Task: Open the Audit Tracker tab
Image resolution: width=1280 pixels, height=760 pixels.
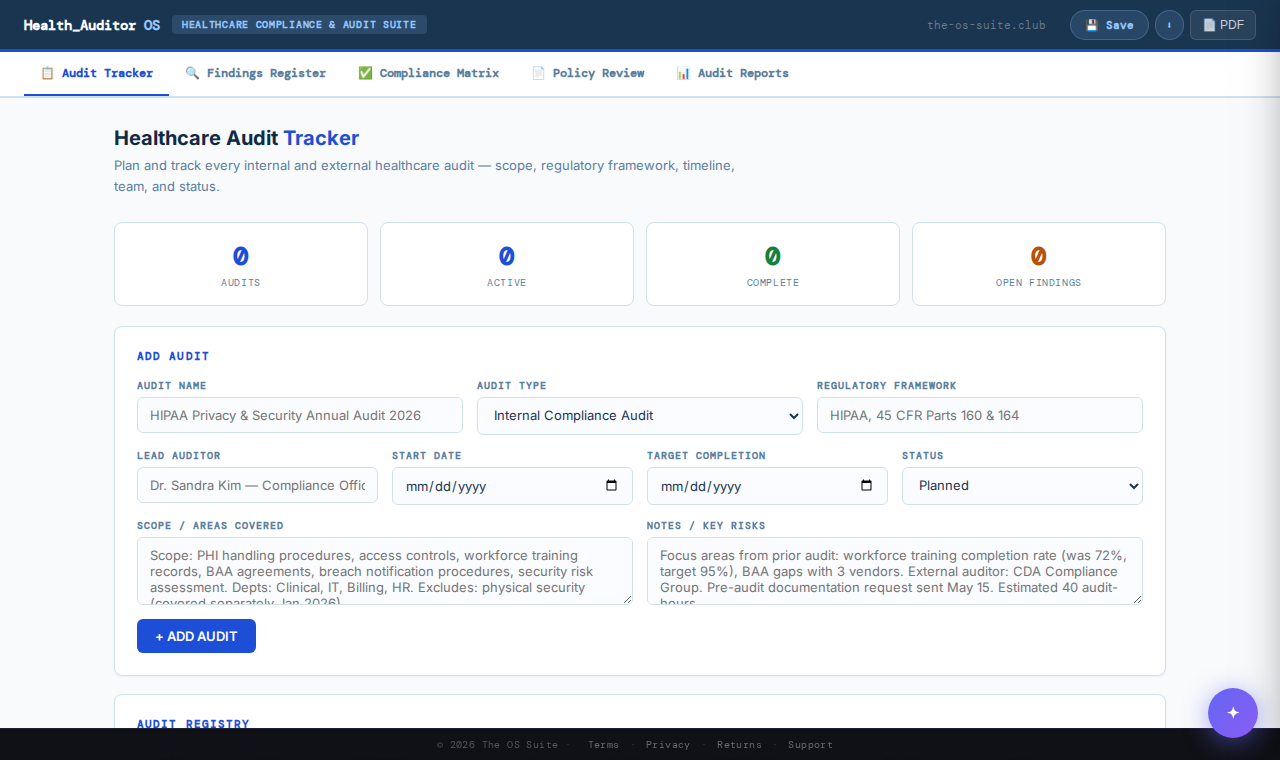Action: [96, 73]
